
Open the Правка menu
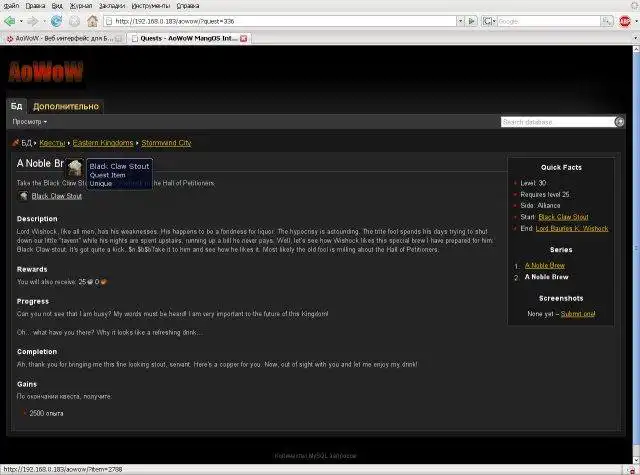pos(35,6)
